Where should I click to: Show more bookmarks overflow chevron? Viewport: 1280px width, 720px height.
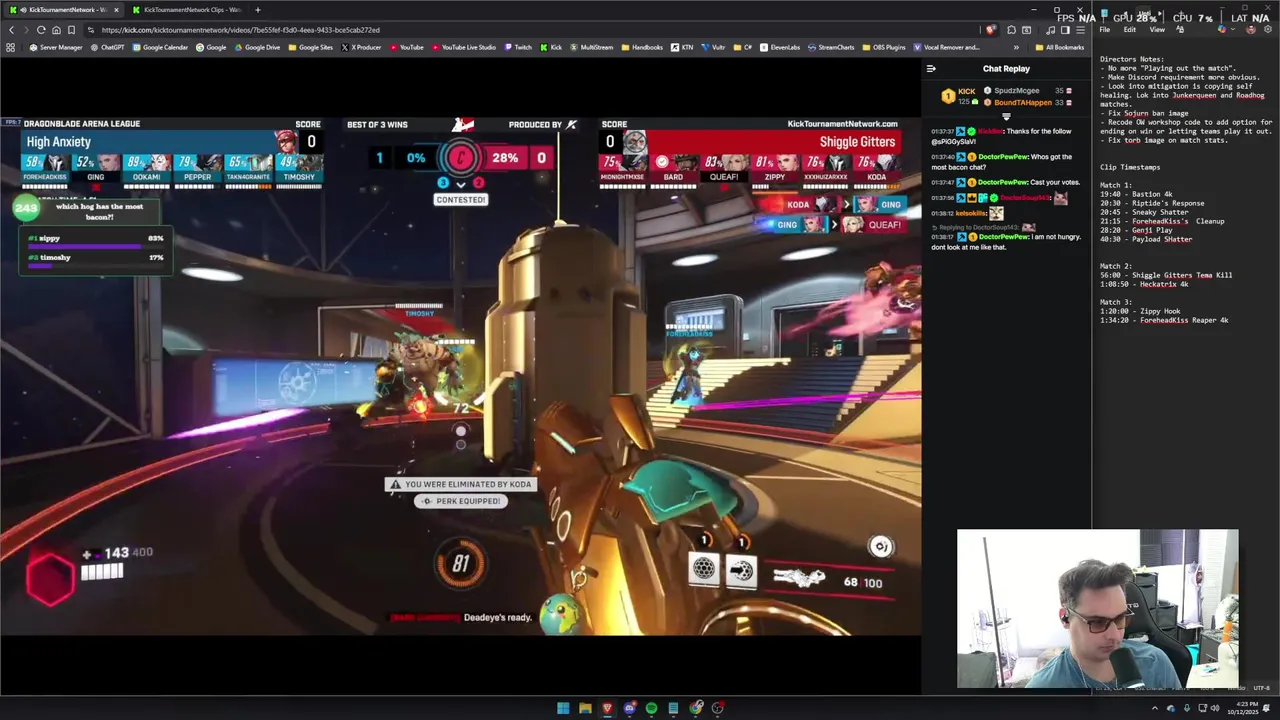[x=1016, y=47]
